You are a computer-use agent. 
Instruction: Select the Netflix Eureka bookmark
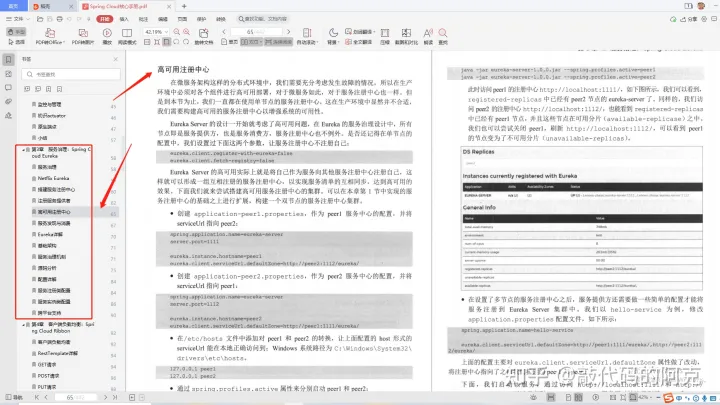point(53,178)
